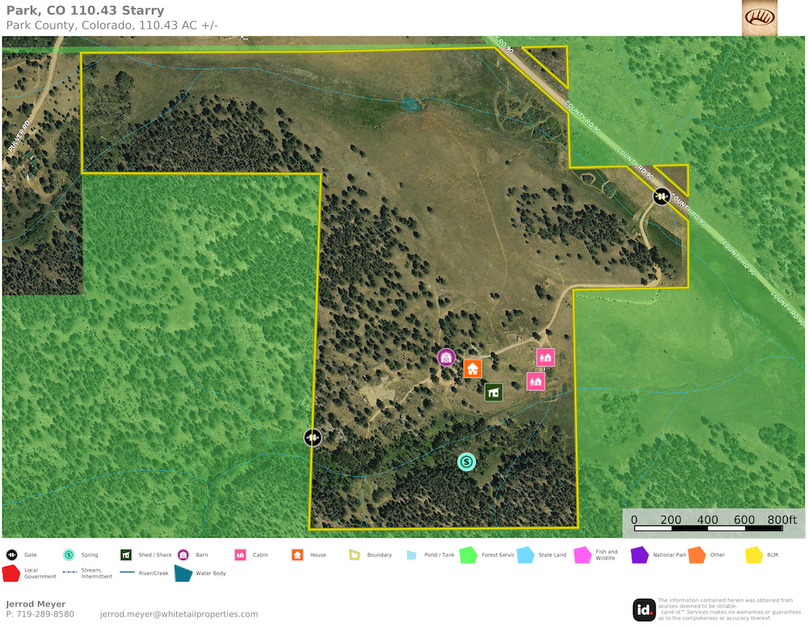This screenshot has height=625, width=808.
Task: Click the teal Spring marker
Action: [465, 462]
